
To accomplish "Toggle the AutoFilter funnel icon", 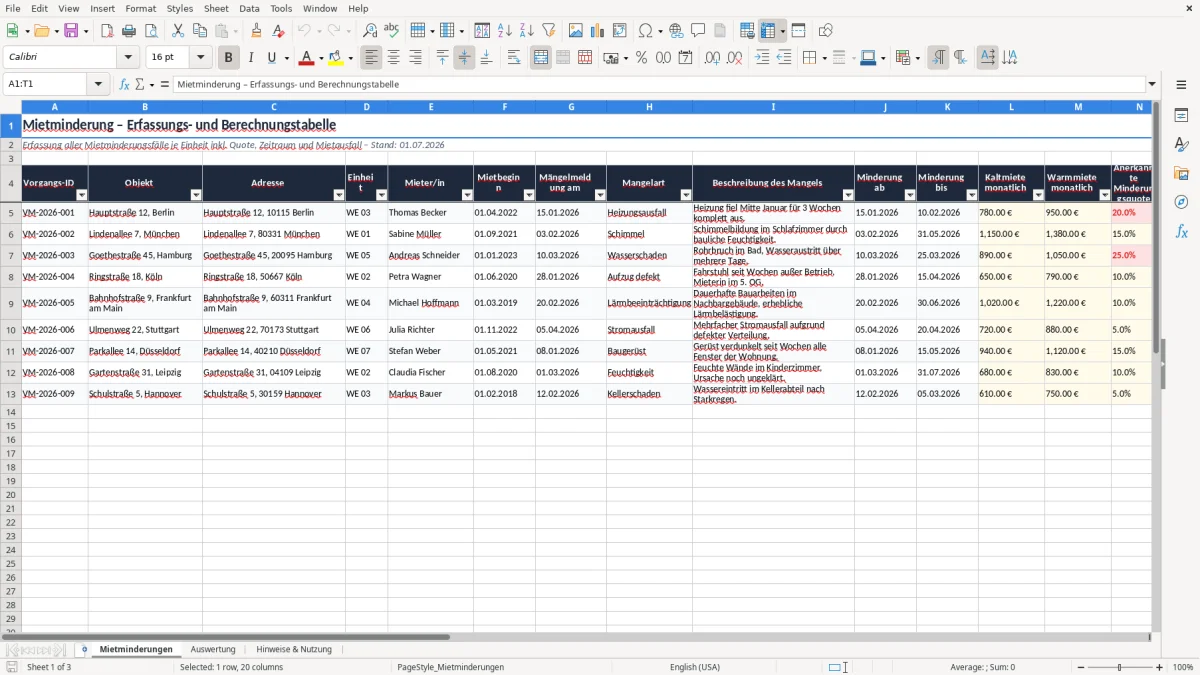I will [549, 31].
